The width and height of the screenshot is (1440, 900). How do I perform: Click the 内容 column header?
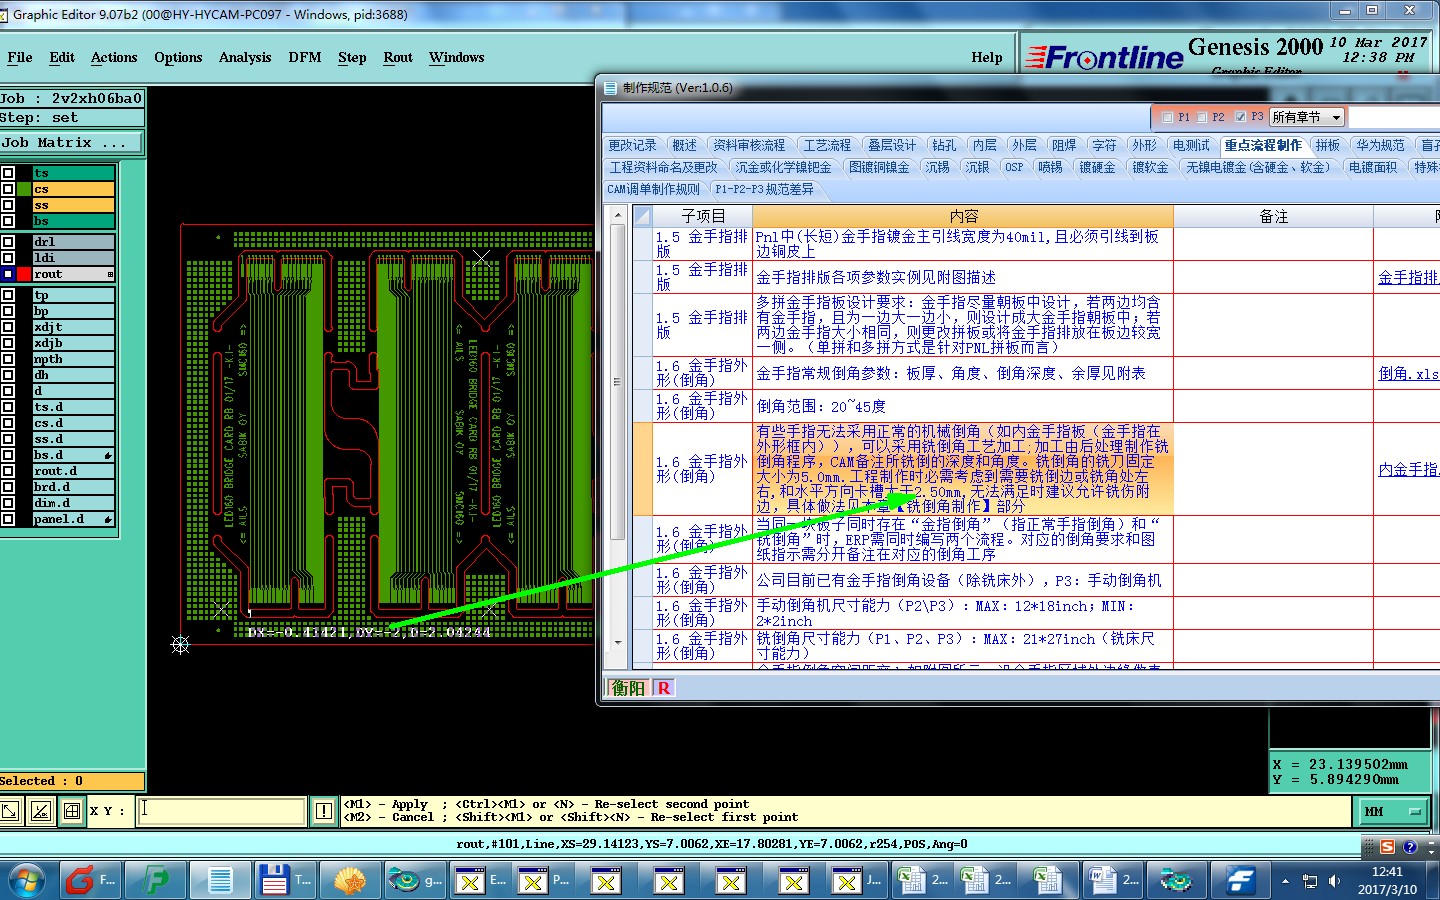point(963,216)
